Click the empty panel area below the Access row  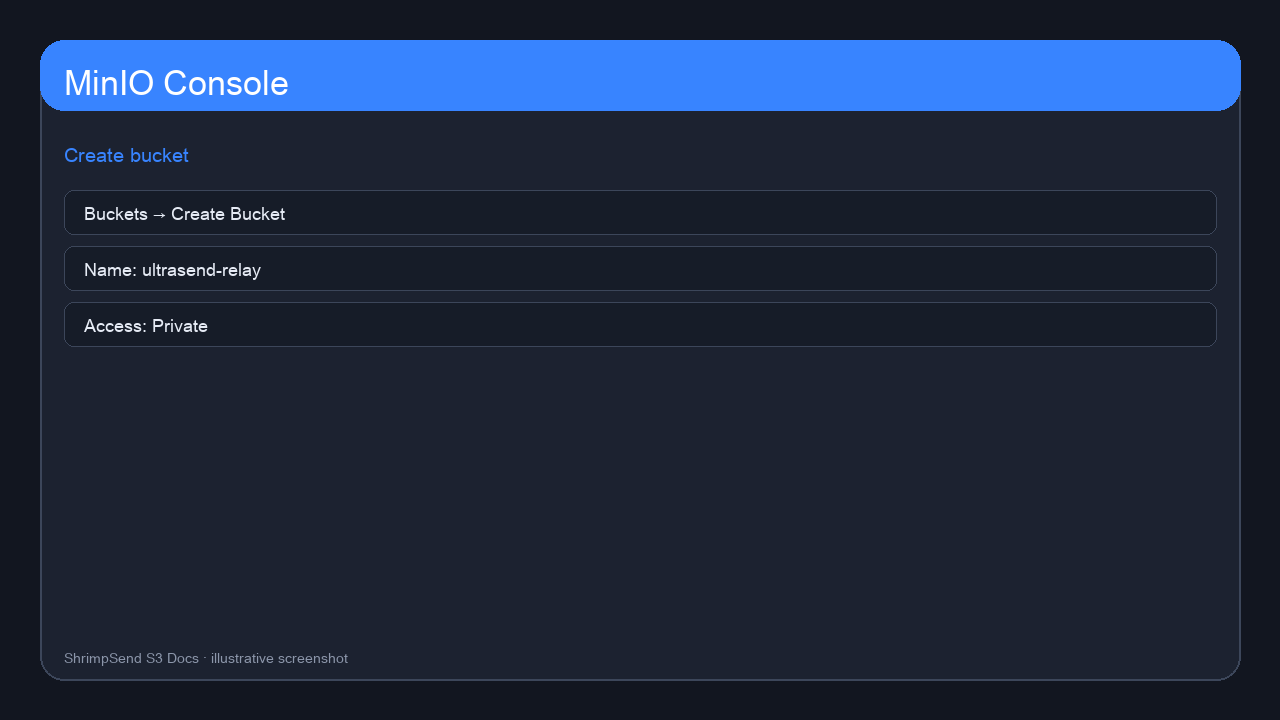click(640, 490)
